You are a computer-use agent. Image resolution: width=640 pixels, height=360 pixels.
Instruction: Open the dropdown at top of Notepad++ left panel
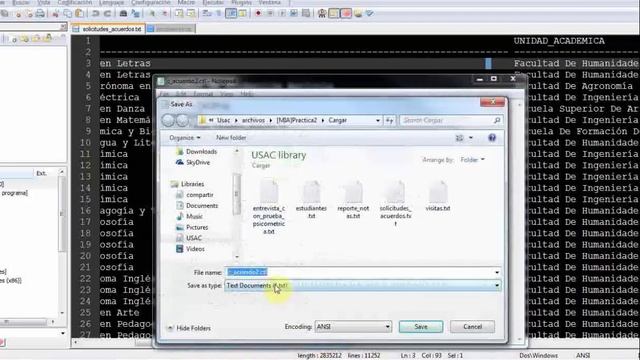pos(63,27)
